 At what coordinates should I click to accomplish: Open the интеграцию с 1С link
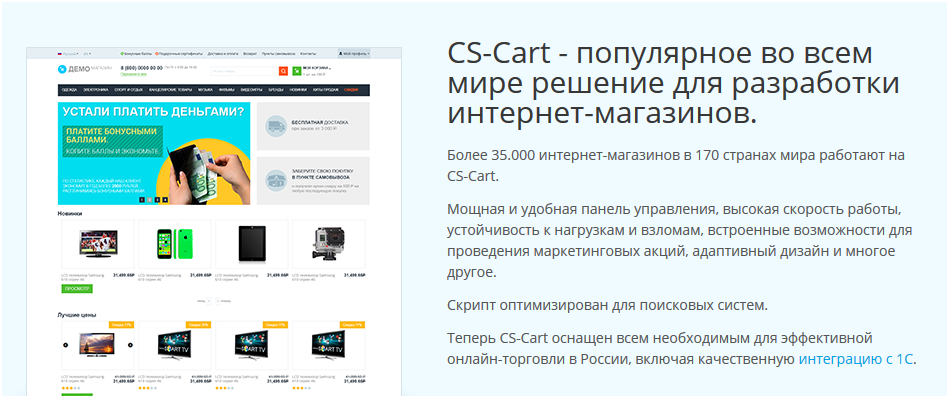[x=855, y=359]
